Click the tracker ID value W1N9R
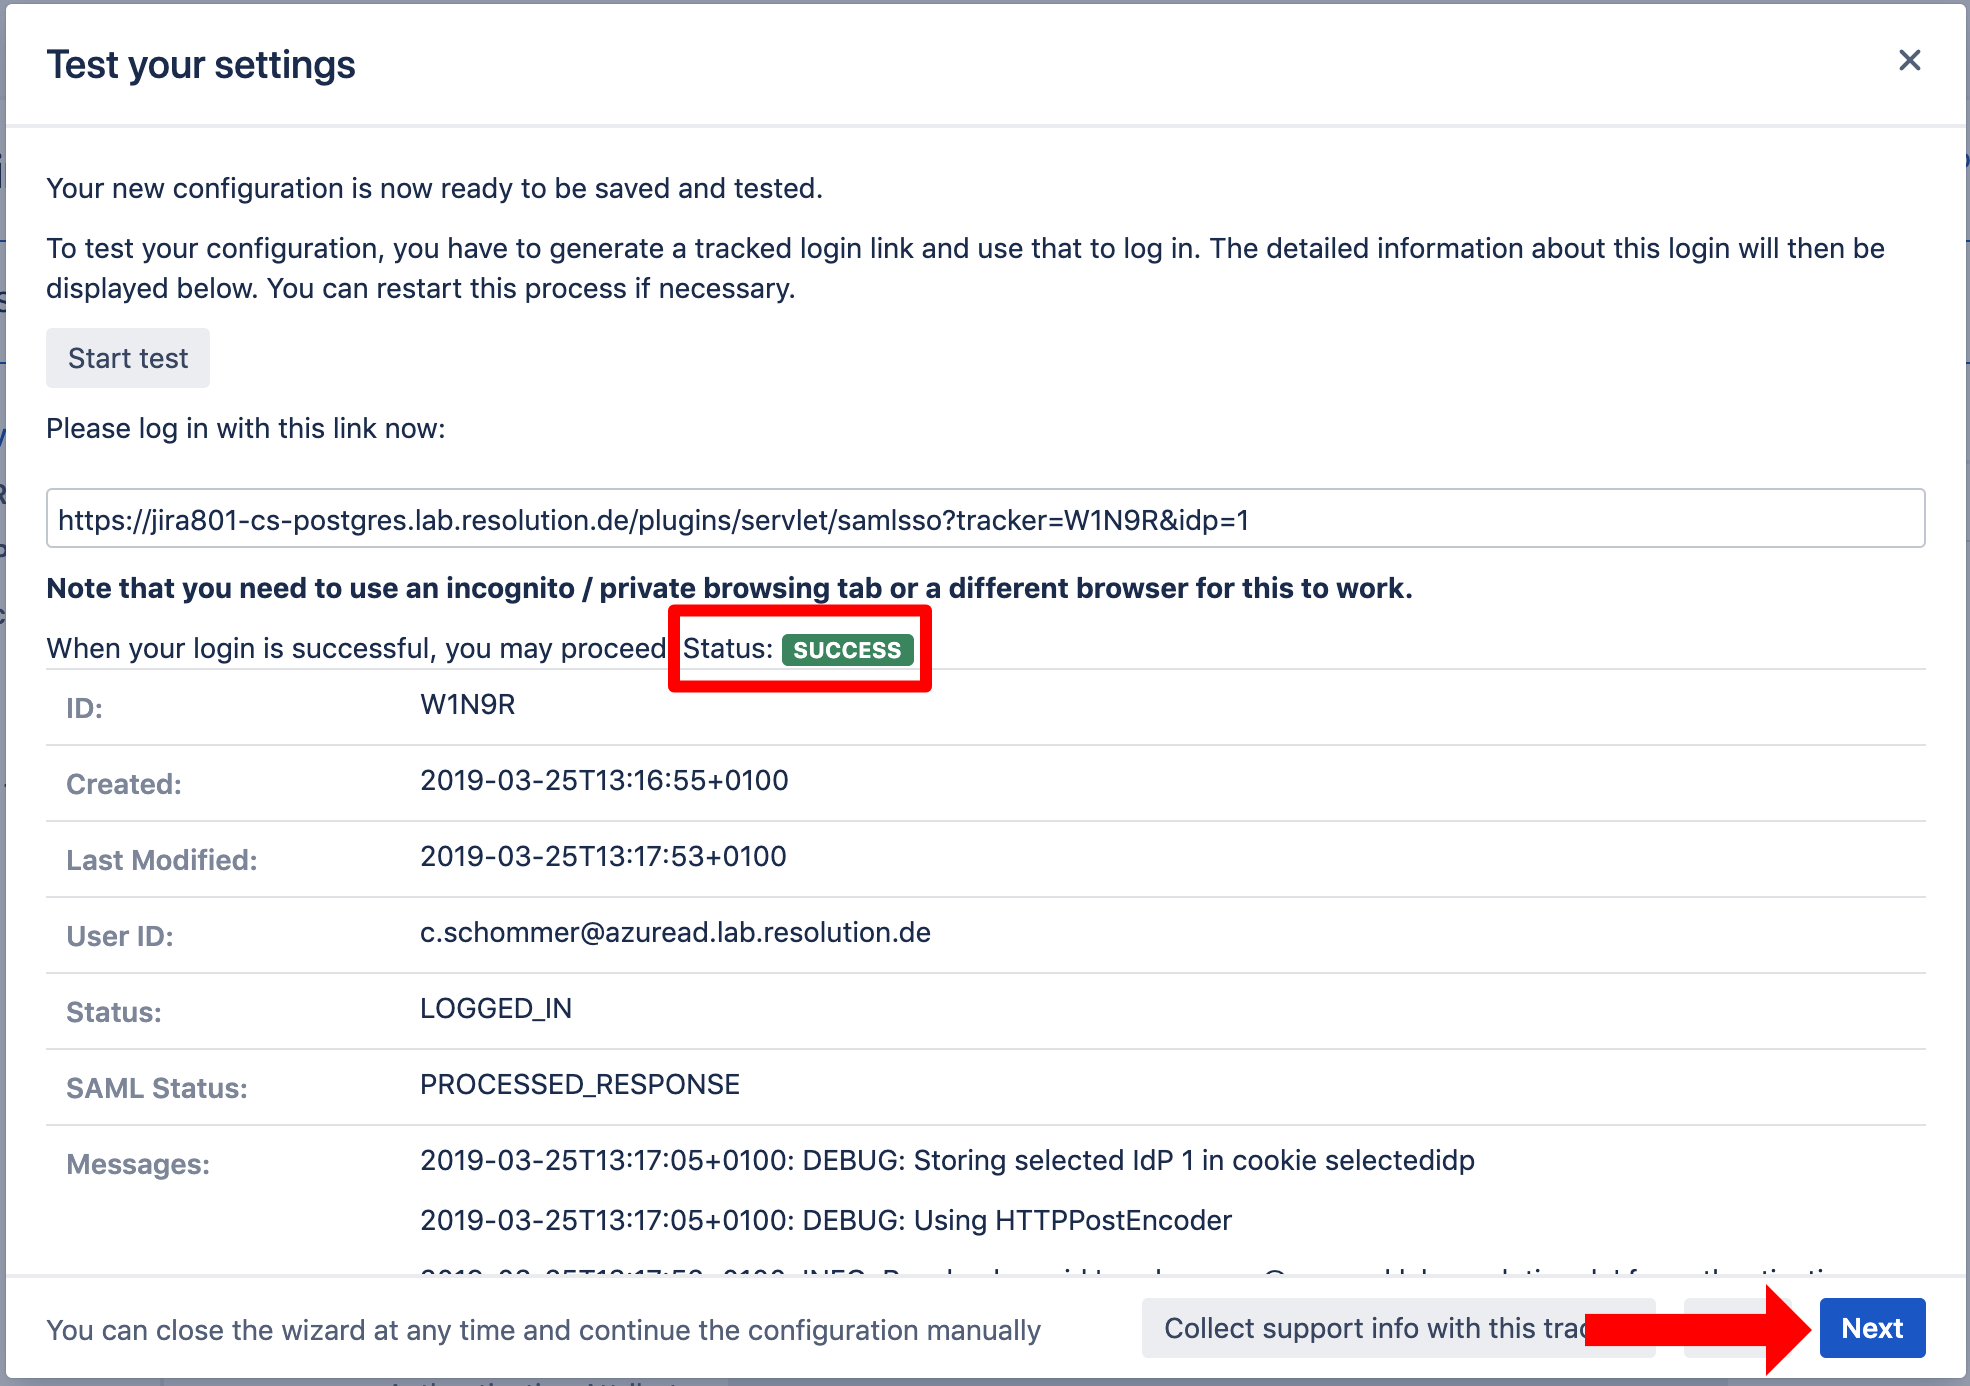Viewport: 1970px width, 1386px height. 467,705
